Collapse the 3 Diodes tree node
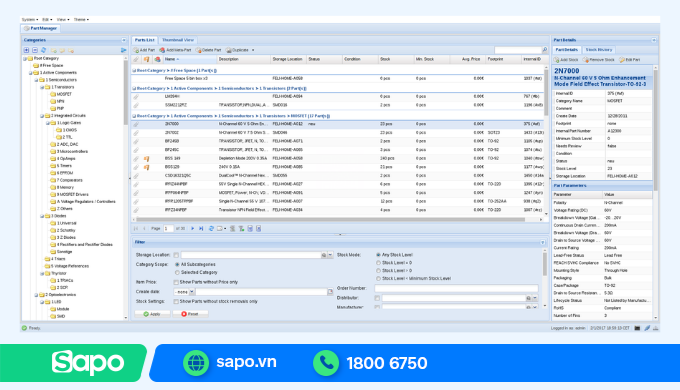The width and height of the screenshot is (680, 390). pos(42,216)
